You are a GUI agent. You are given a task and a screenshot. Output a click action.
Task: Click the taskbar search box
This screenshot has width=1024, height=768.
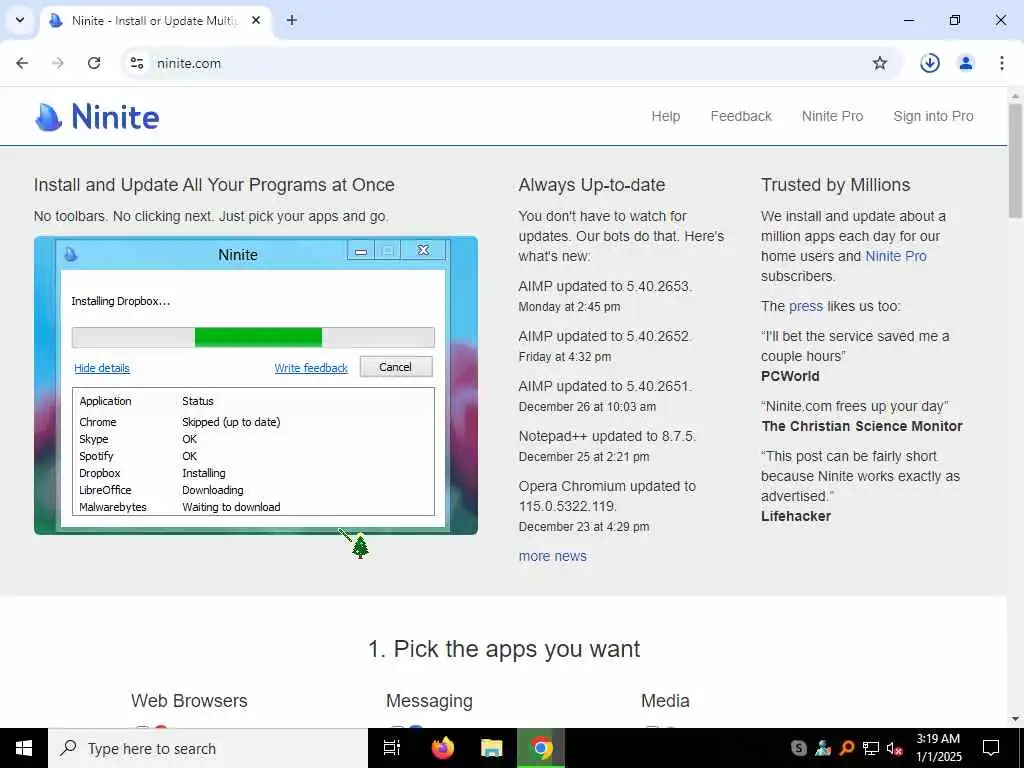click(208, 748)
